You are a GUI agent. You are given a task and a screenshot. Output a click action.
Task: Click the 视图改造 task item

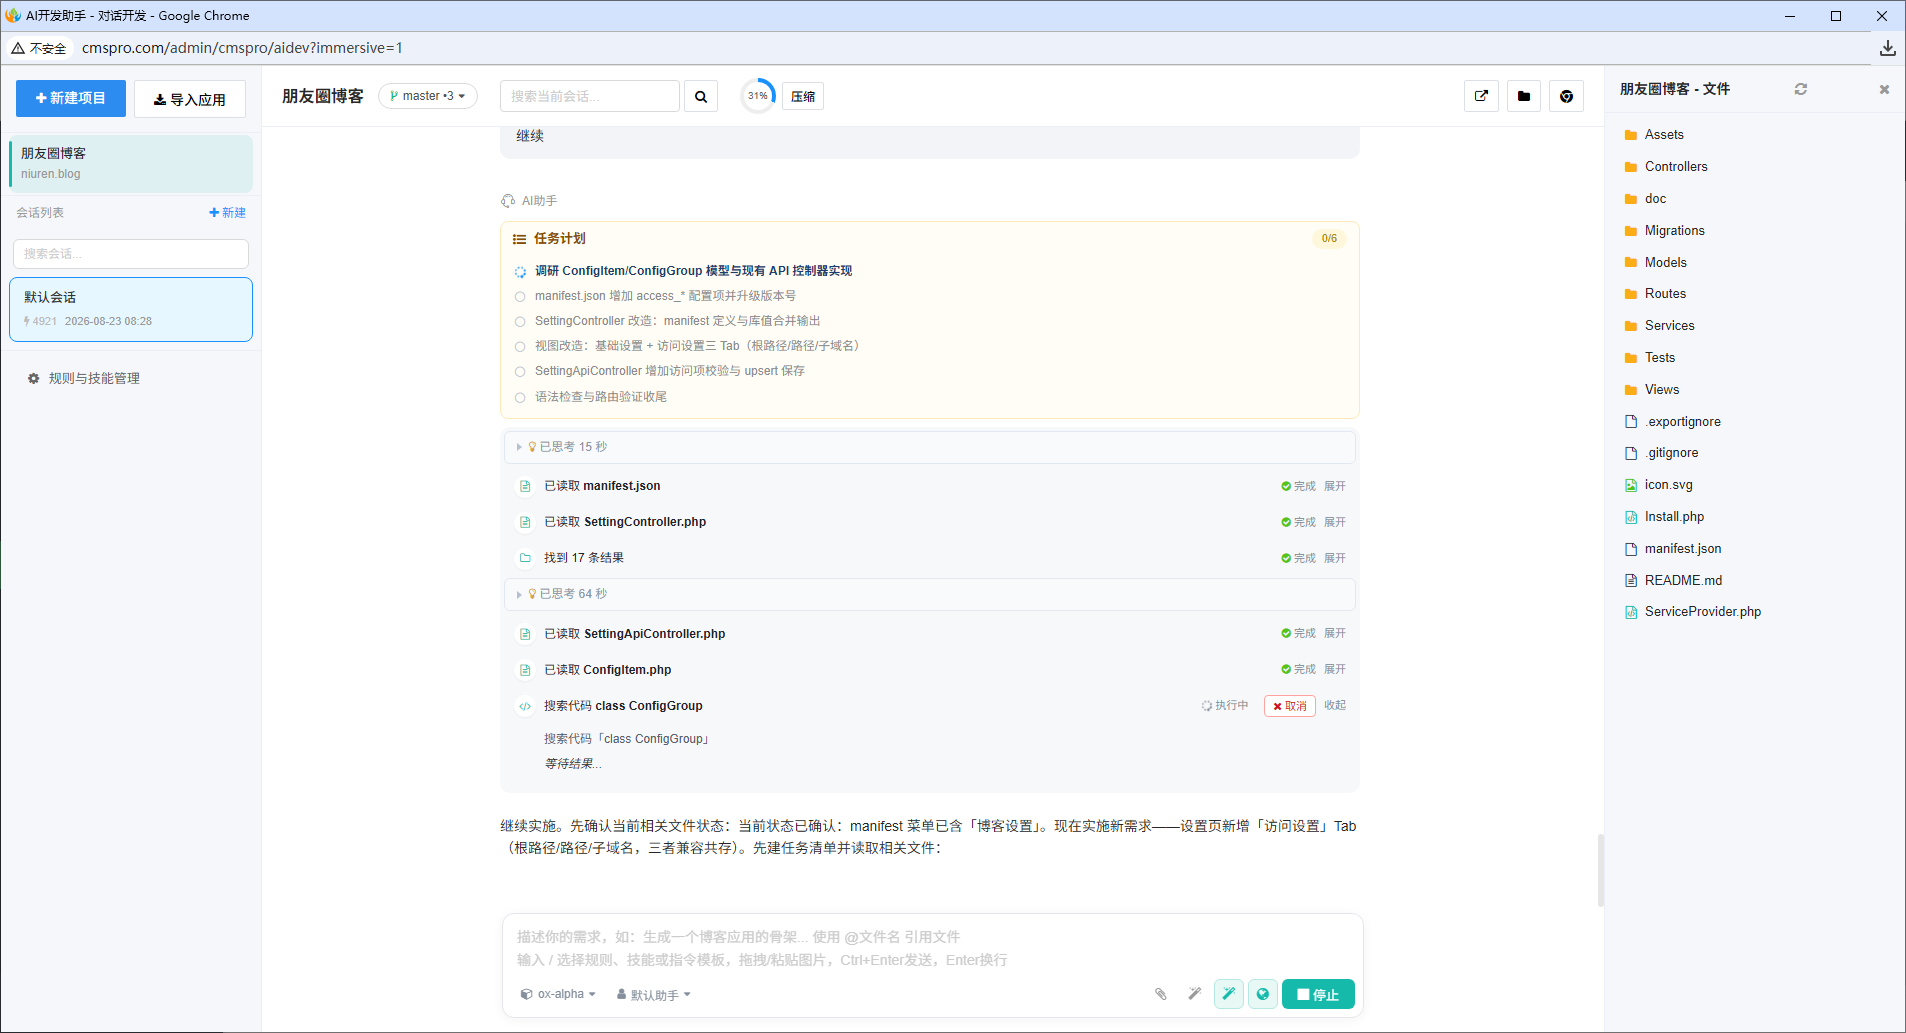(697, 346)
